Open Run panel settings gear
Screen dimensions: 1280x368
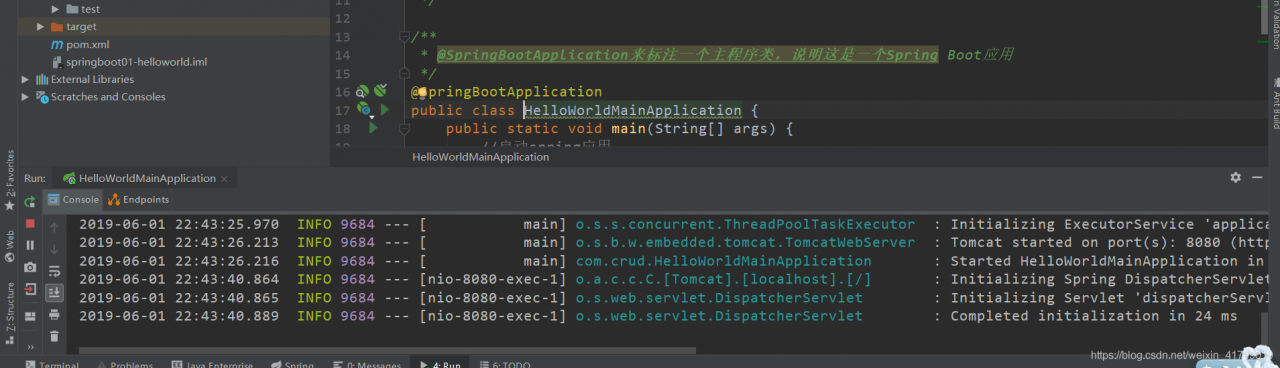click(x=1235, y=177)
